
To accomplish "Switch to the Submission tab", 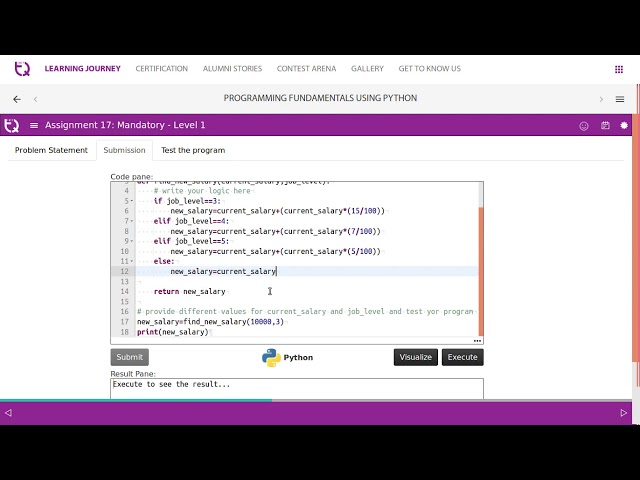I will (x=124, y=150).
